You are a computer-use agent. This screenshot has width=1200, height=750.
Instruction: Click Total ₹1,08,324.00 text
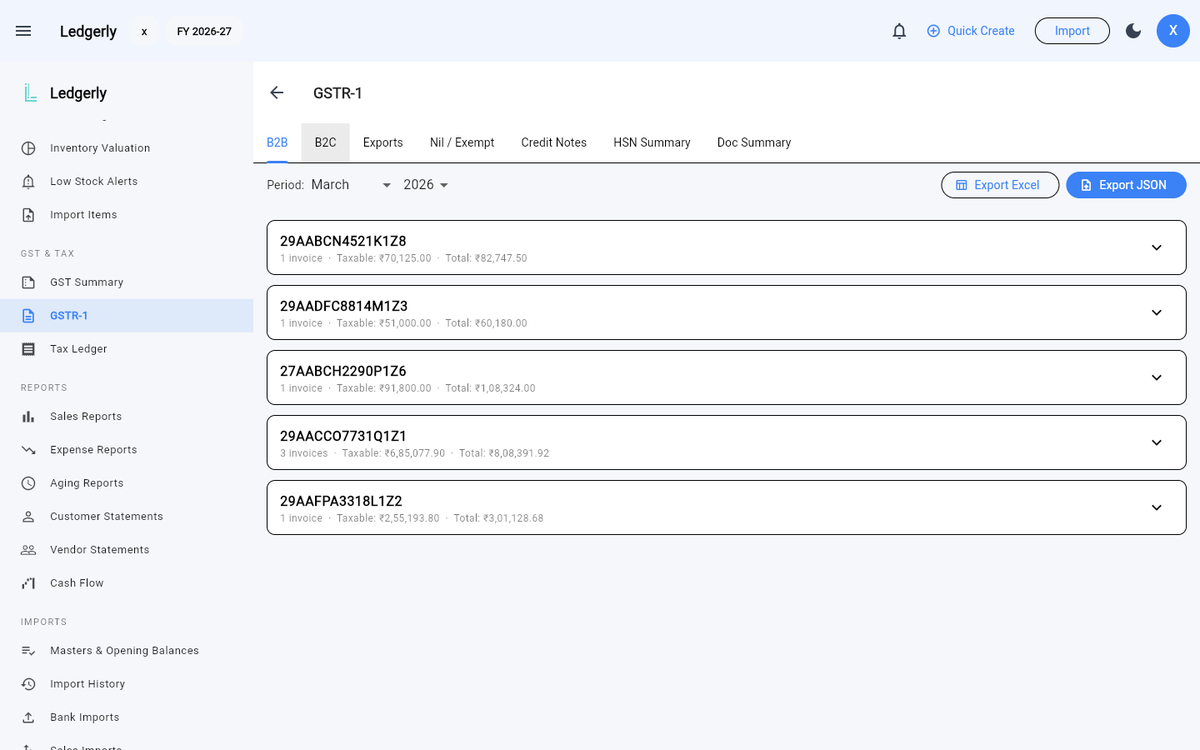[x=490, y=388]
